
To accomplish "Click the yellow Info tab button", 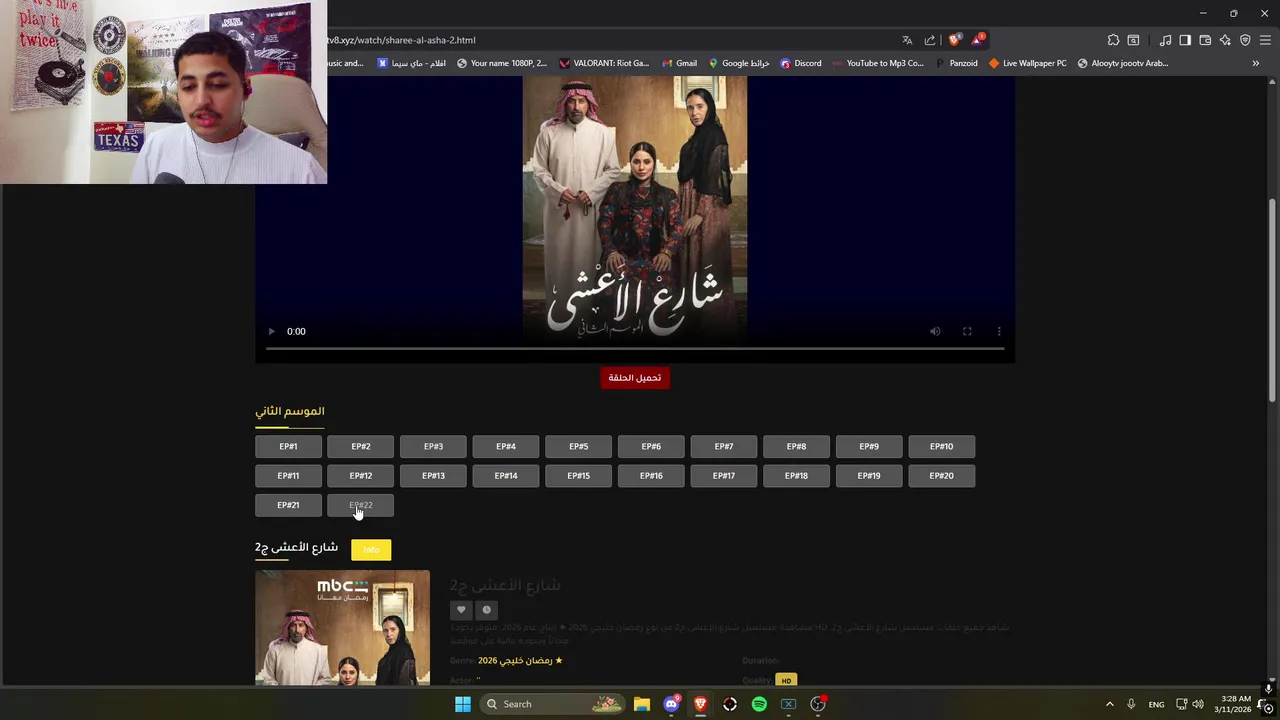I will click(x=371, y=550).
